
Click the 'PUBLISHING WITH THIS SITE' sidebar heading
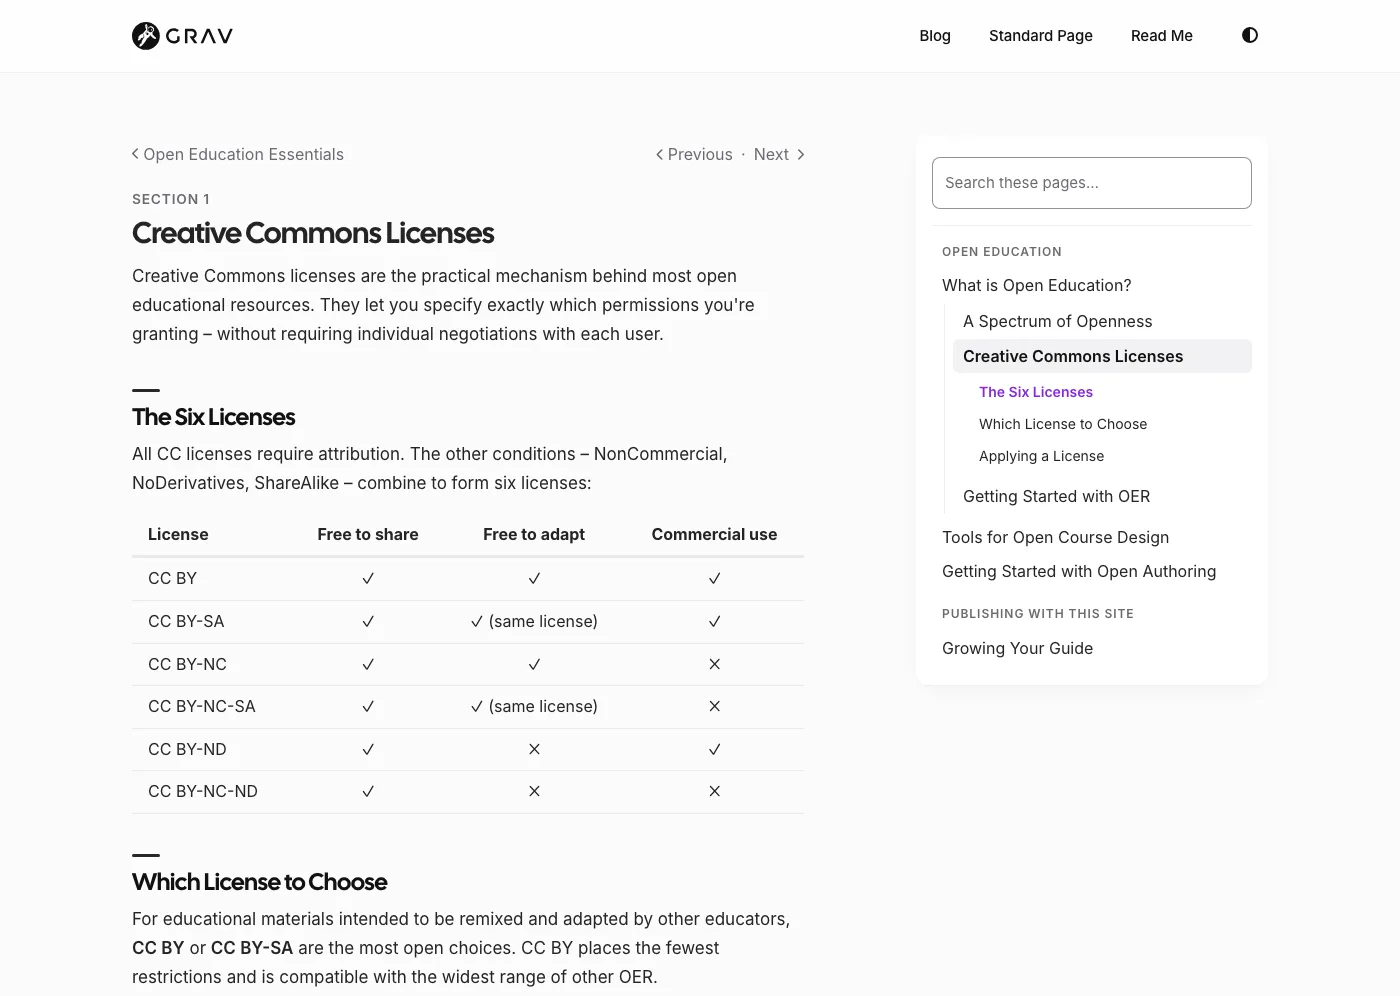1038,614
